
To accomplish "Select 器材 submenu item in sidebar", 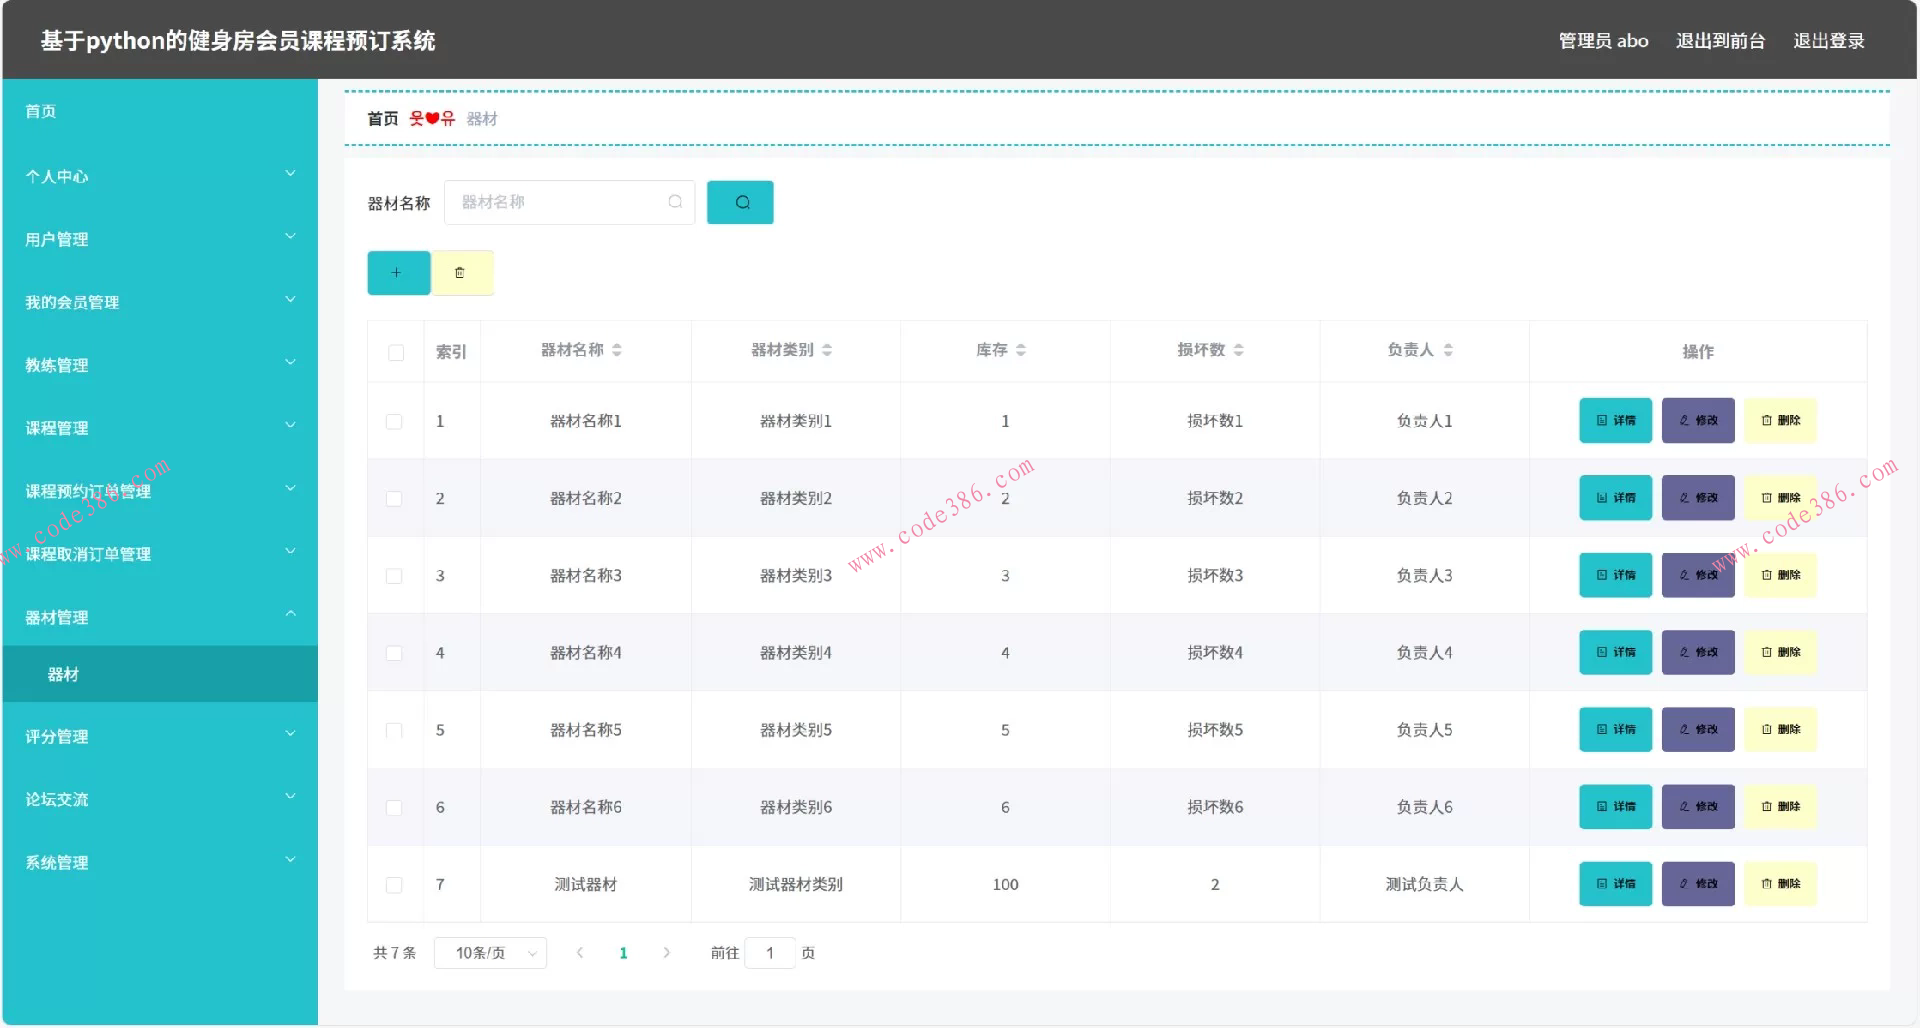I will coord(63,674).
